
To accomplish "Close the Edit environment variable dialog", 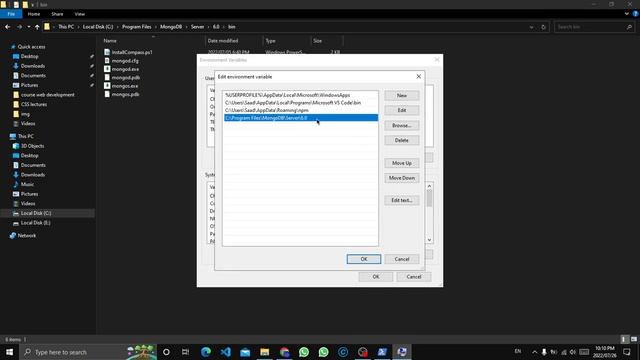I will (418, 76).
